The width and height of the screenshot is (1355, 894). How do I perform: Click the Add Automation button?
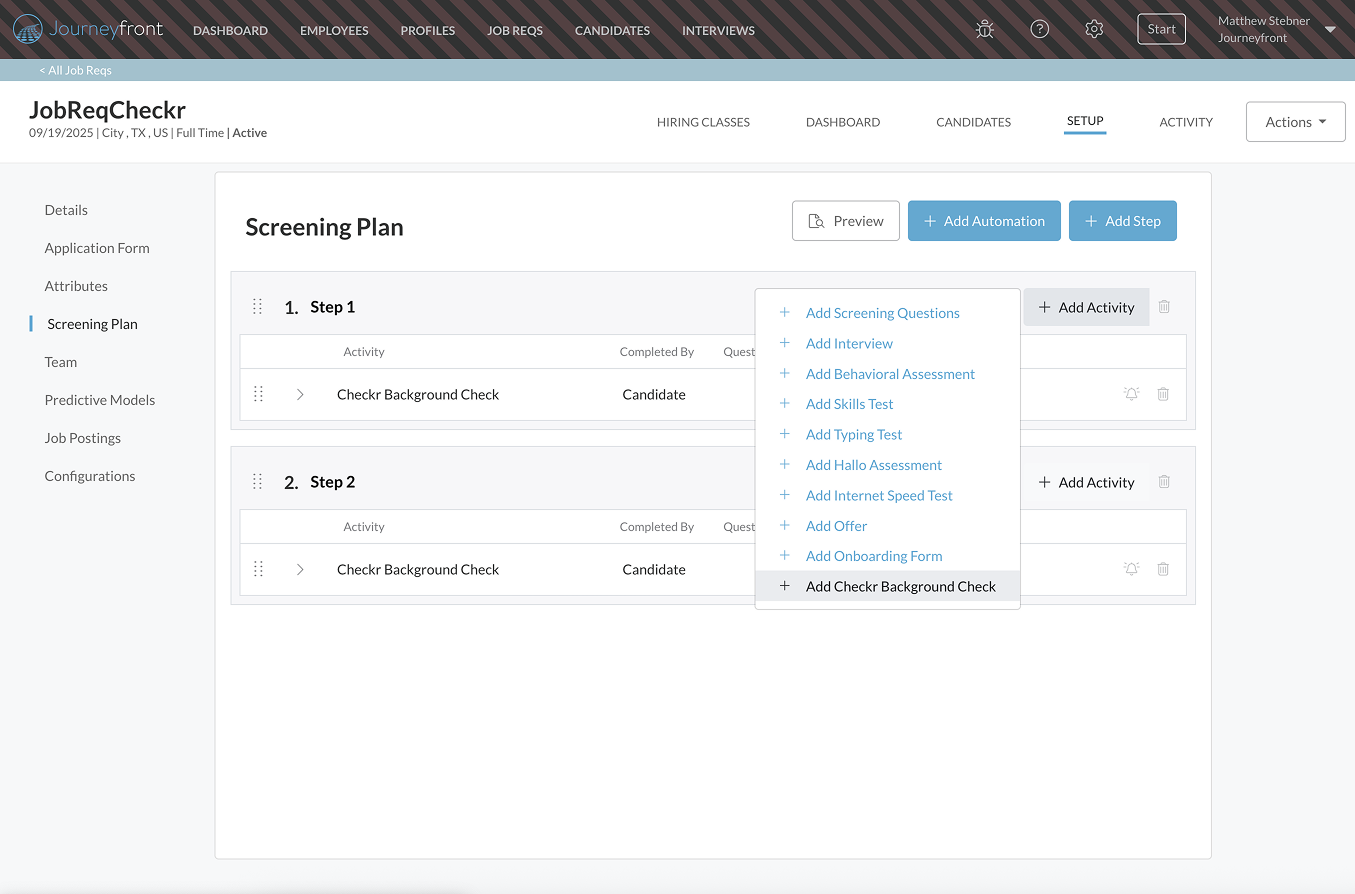(984, 221)
